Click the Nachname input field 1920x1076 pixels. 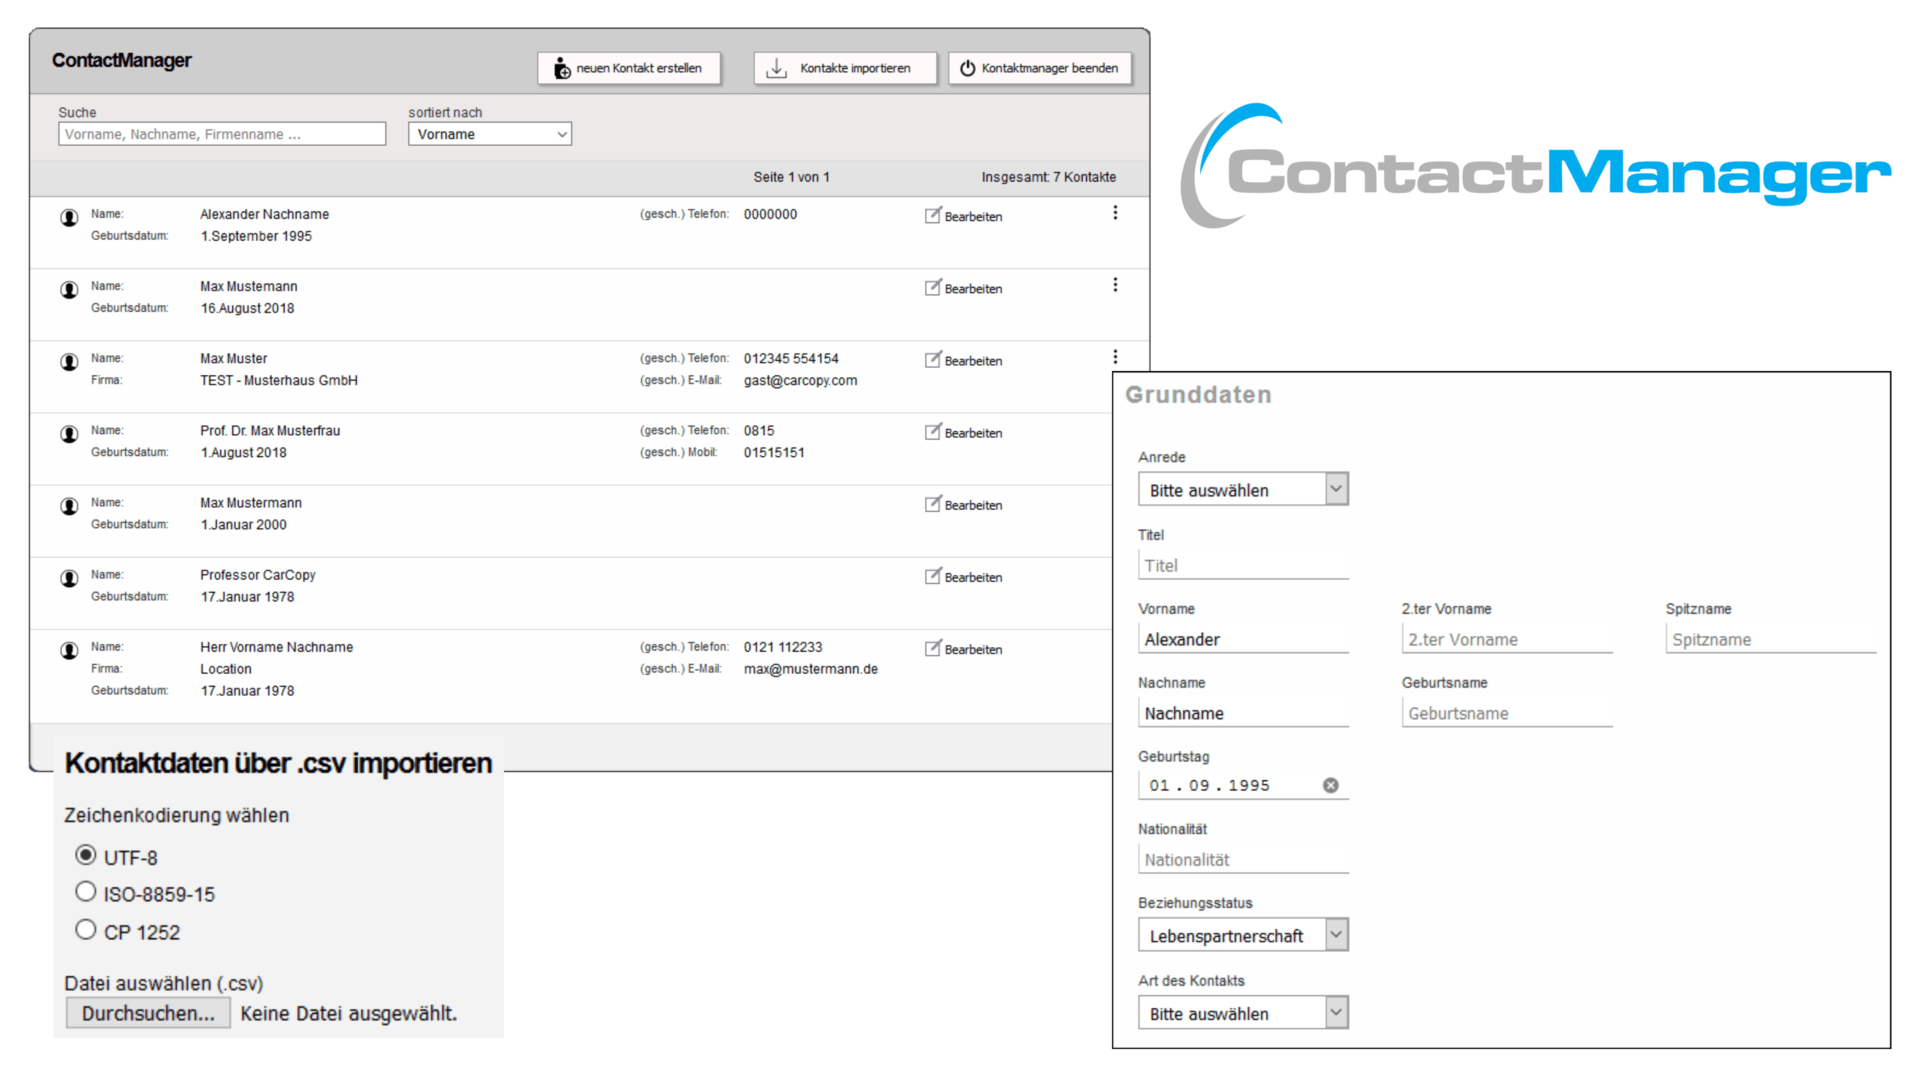(x=1243, y=713)
